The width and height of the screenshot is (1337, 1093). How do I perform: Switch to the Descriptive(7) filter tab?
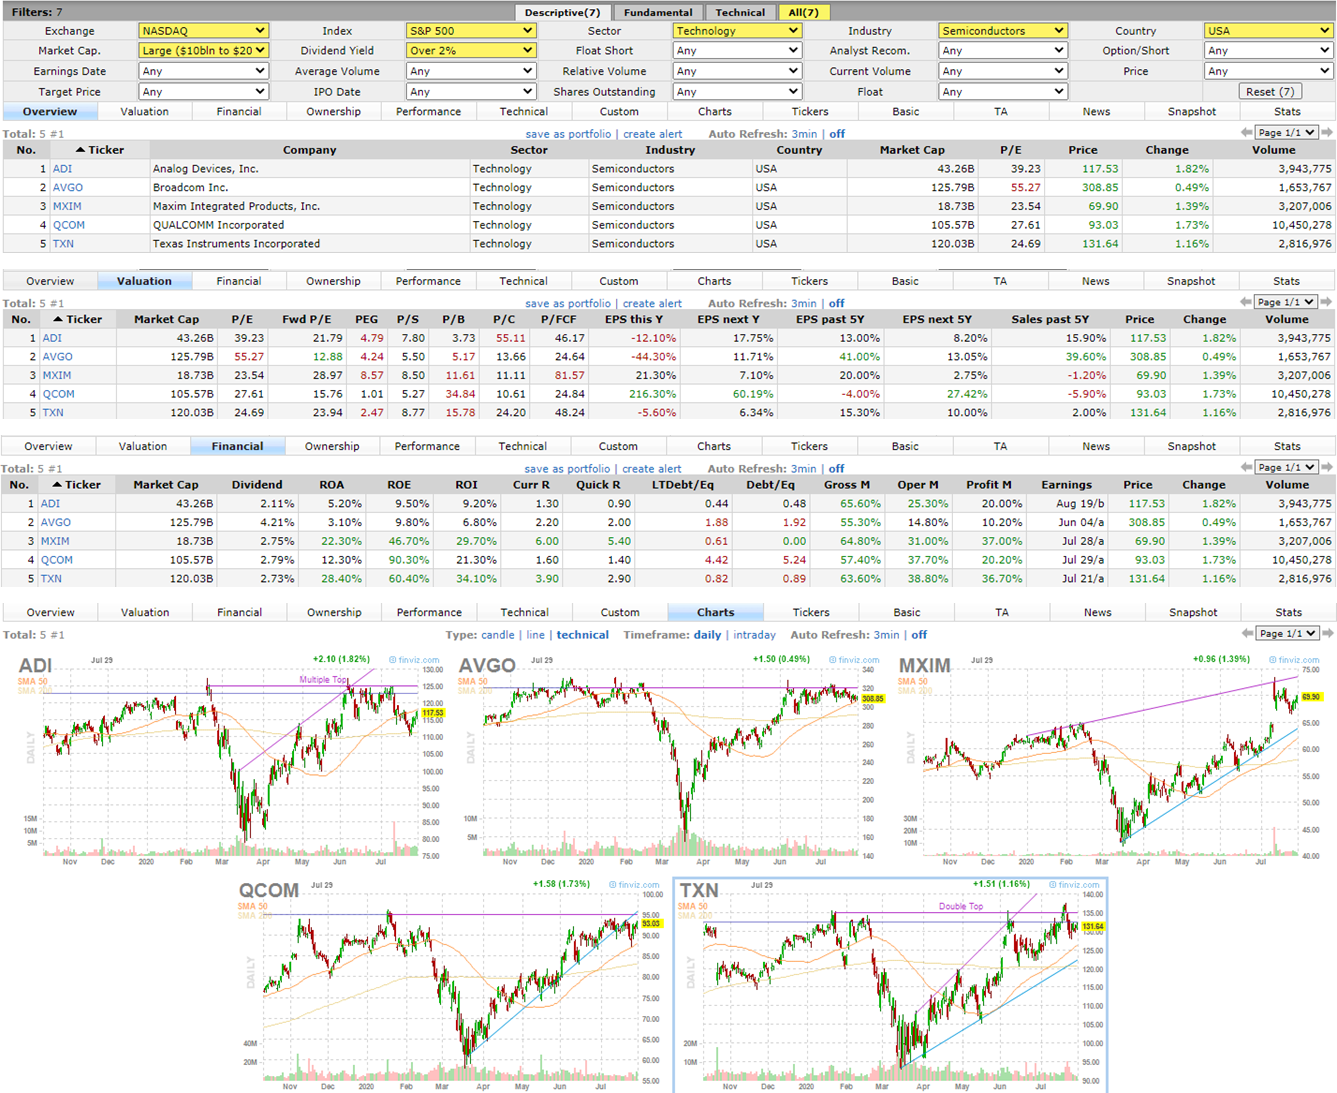[563, 12]
